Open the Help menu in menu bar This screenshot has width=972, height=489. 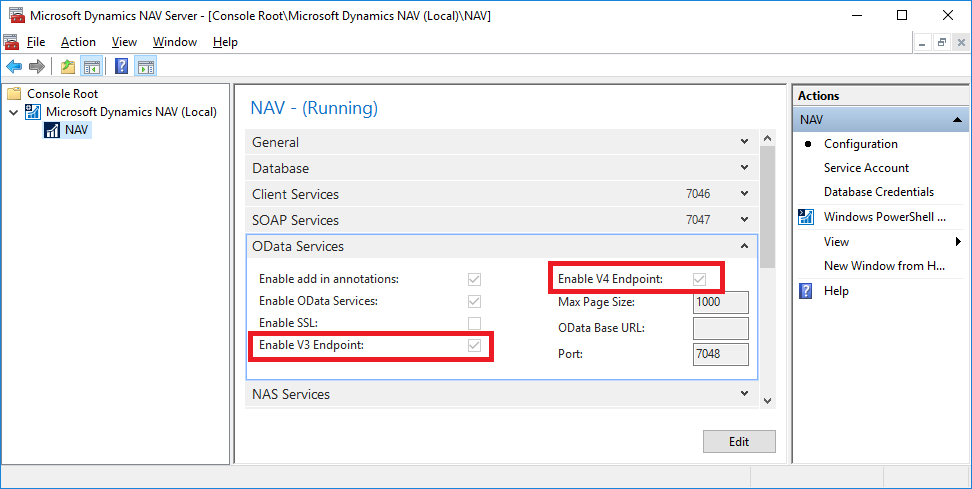coord(225,42)
